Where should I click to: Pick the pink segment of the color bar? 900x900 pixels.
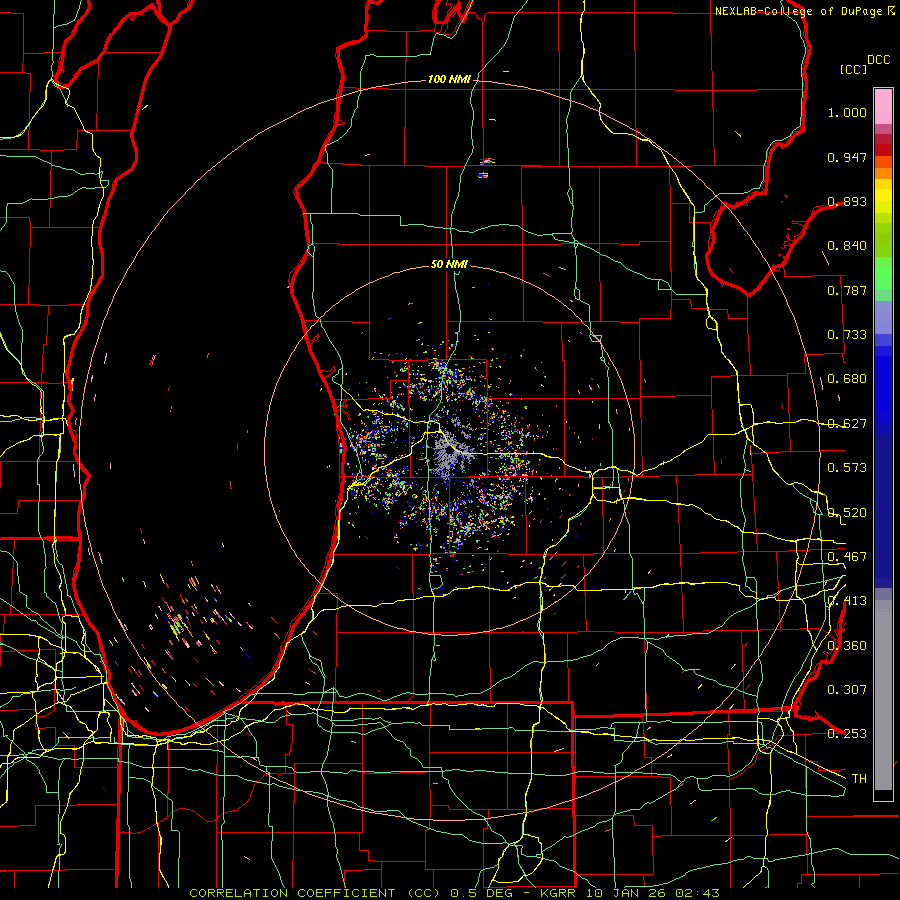click(883, 107)
